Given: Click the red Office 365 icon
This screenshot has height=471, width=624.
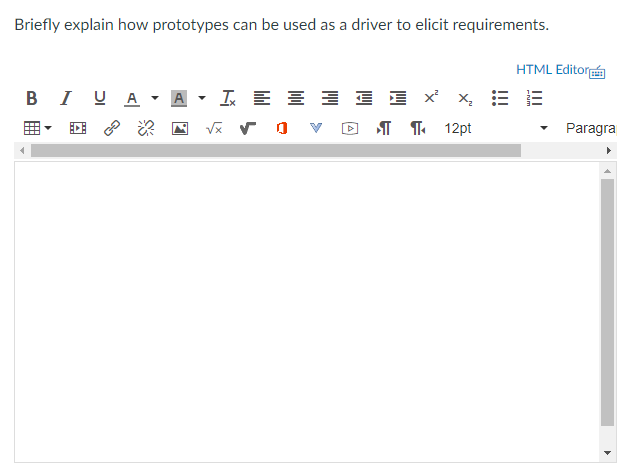Looking at the screenshot, I should click(282, 128).
